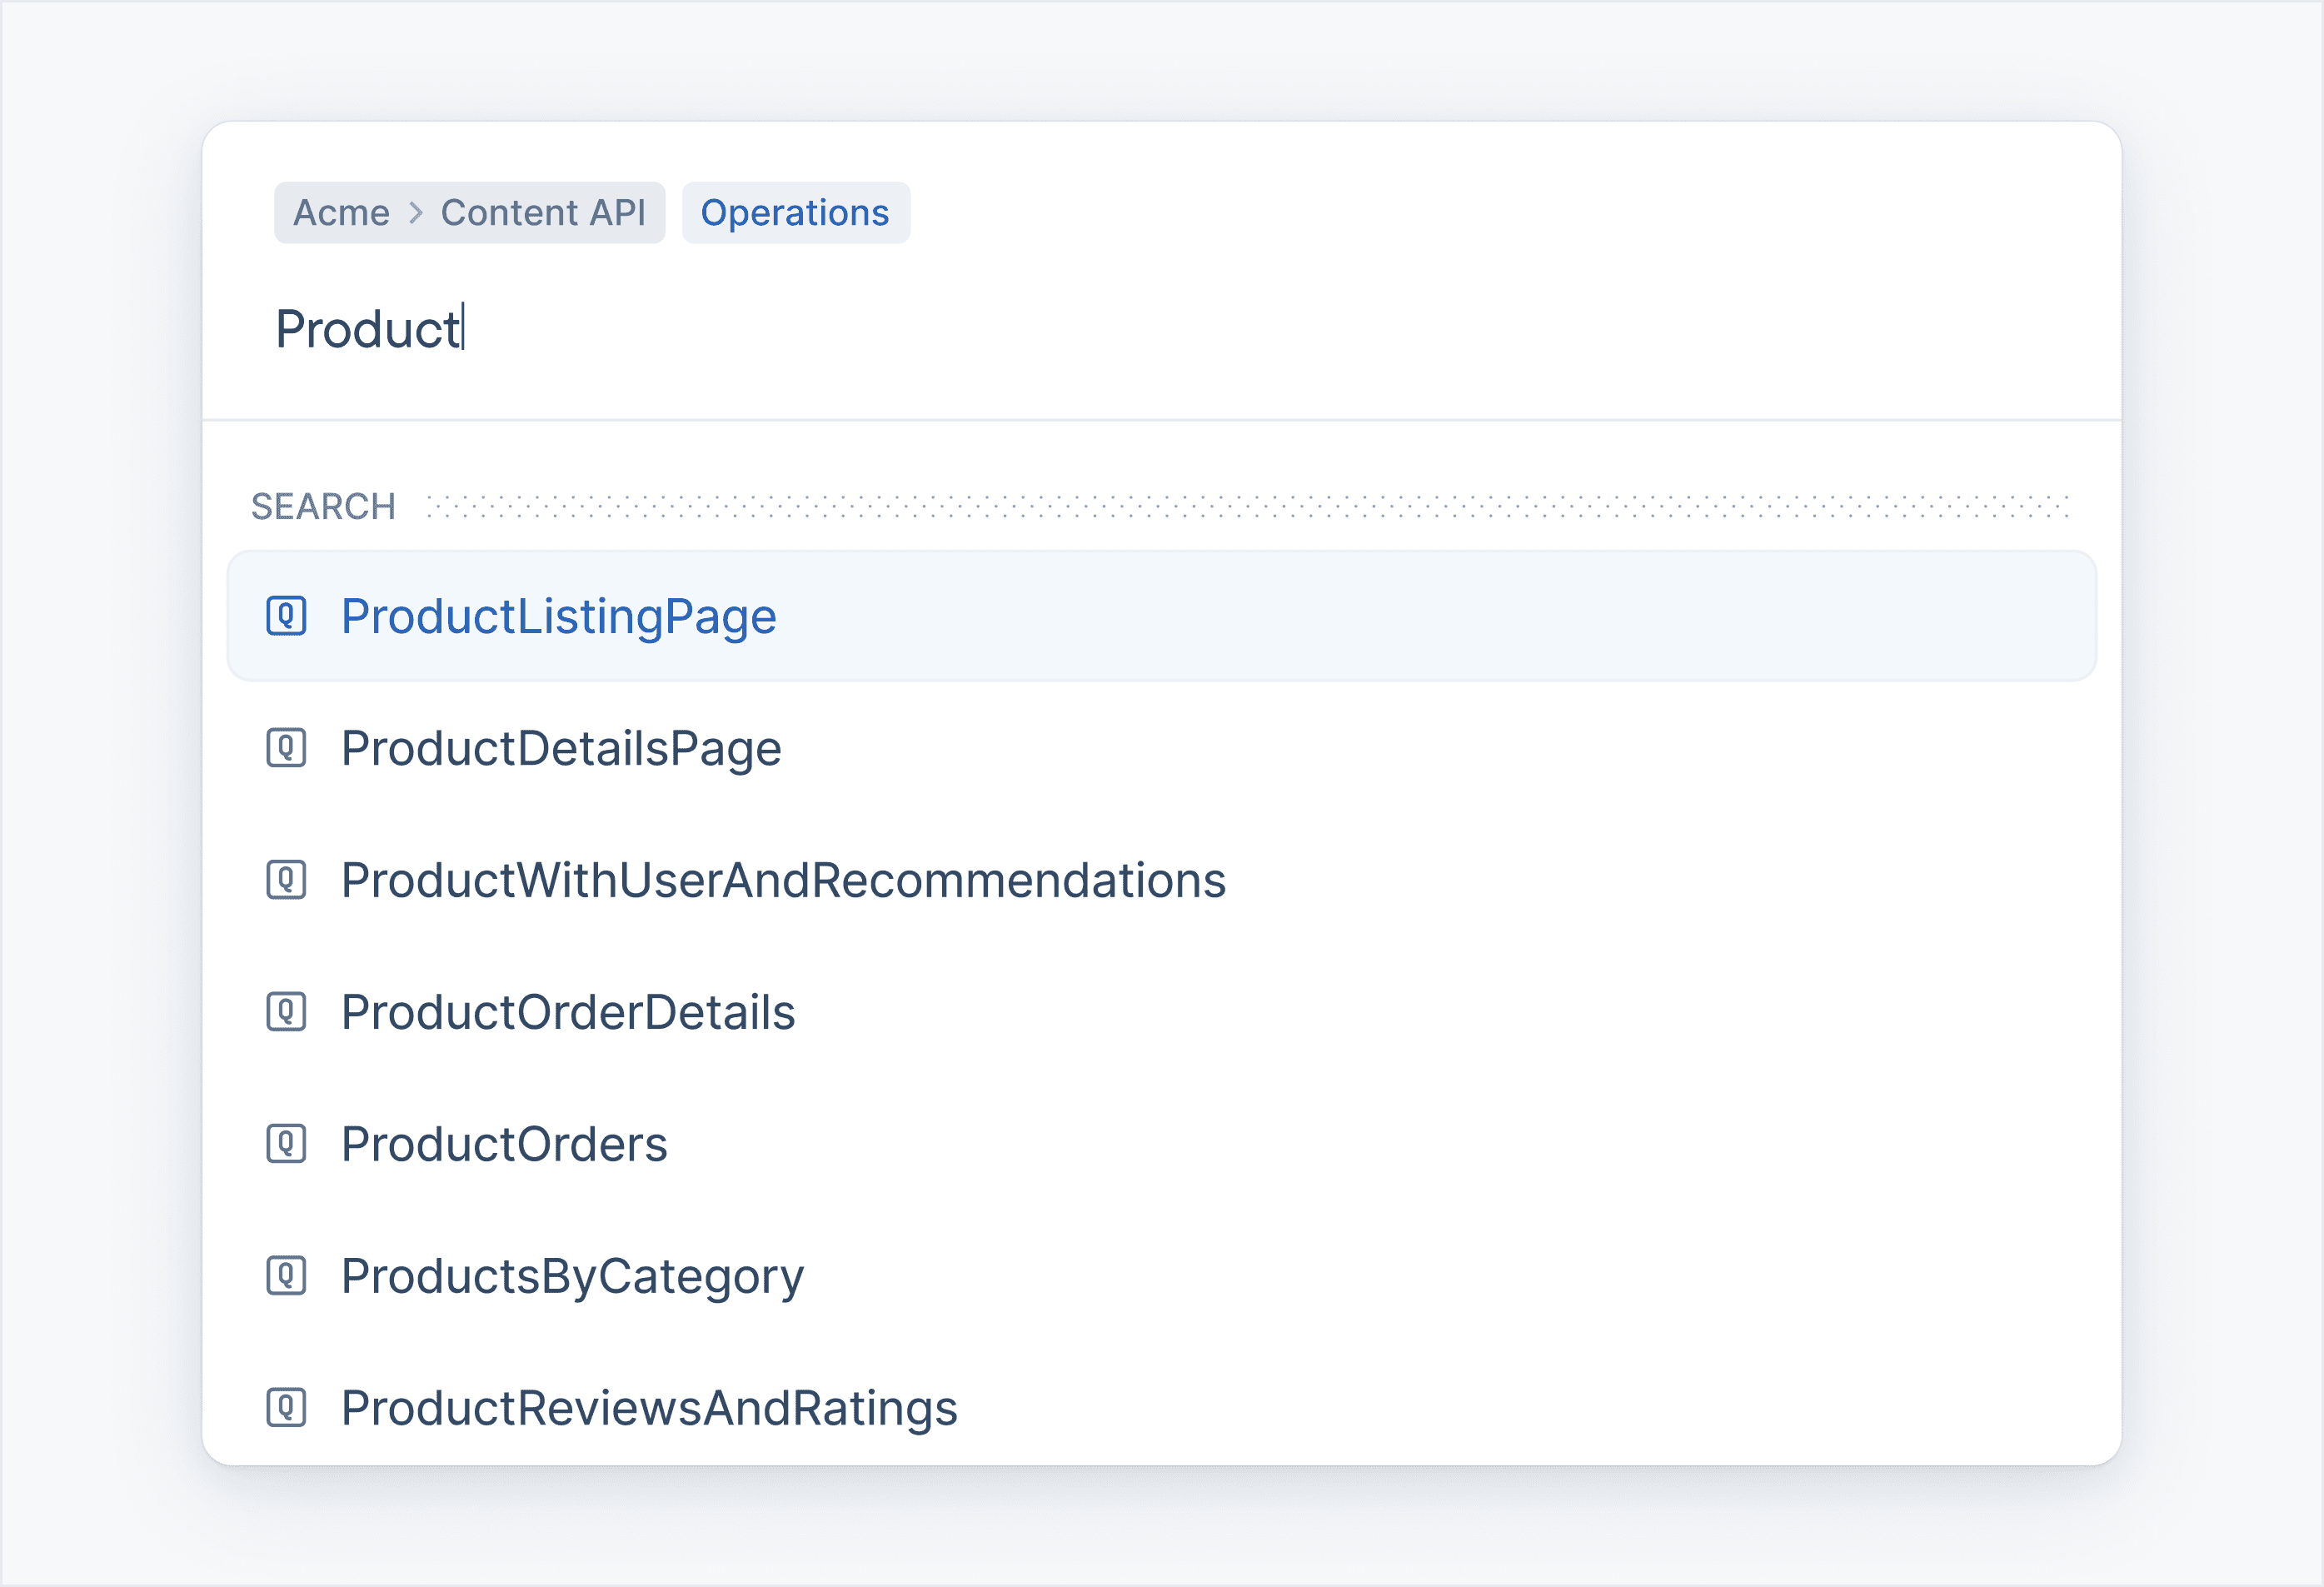Click query icon beside ProductOrders
This screenshot has width=2324, height=1587.
point(286,1144)
